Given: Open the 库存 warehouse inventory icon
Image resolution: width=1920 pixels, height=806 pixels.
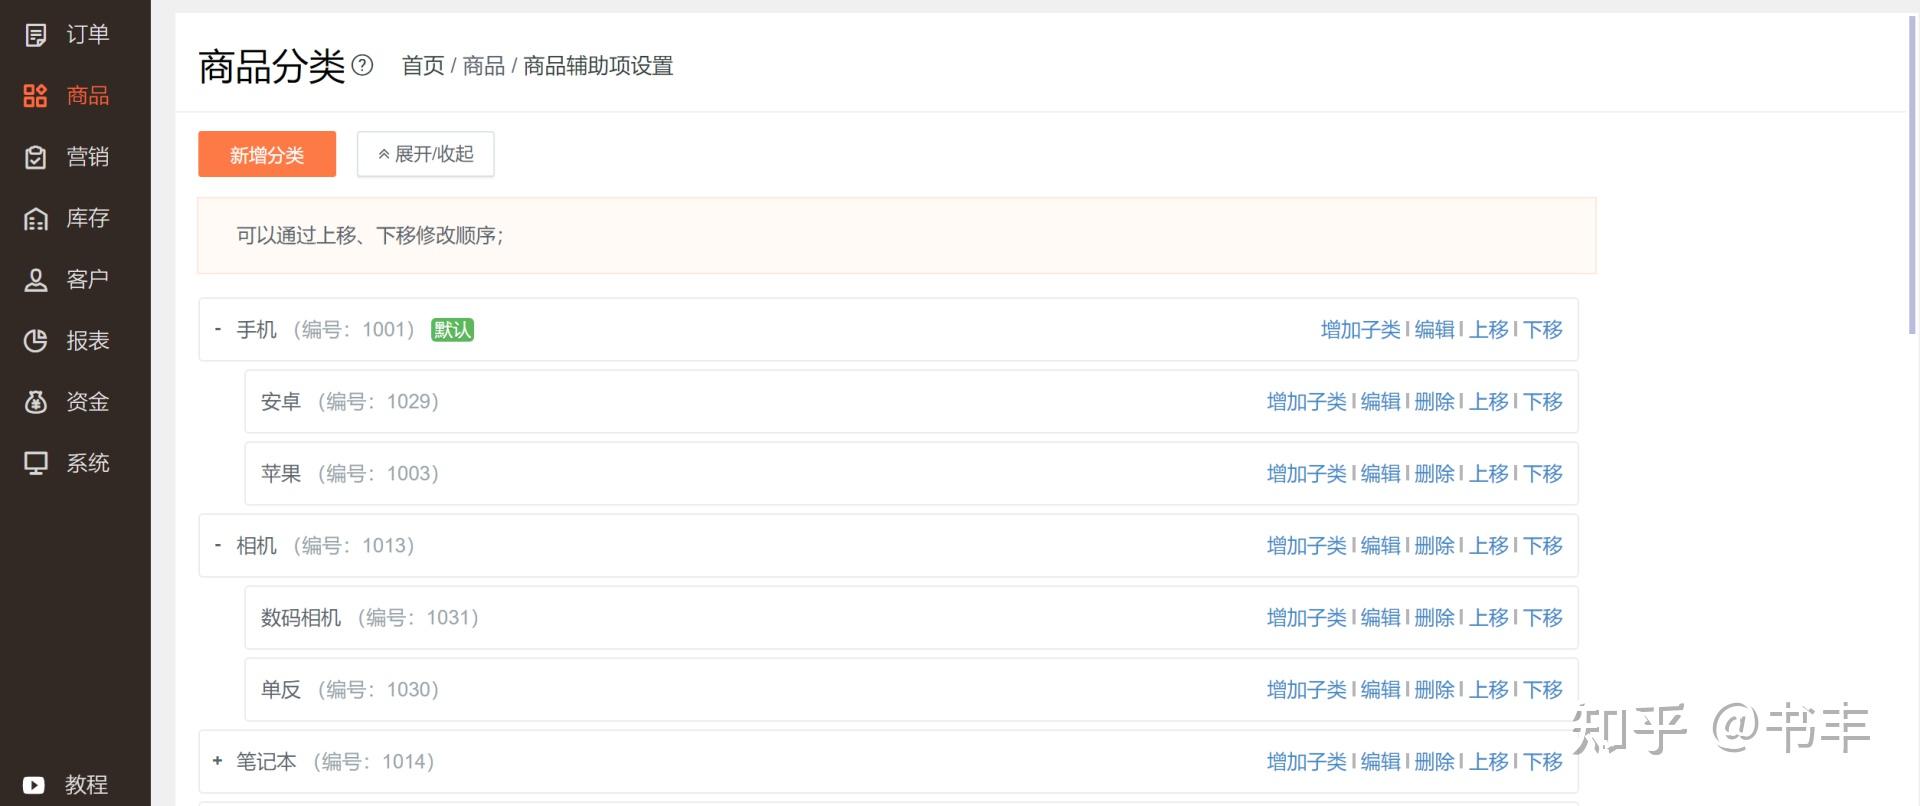Looking at the screenshot, I should [x=35, y=218].
